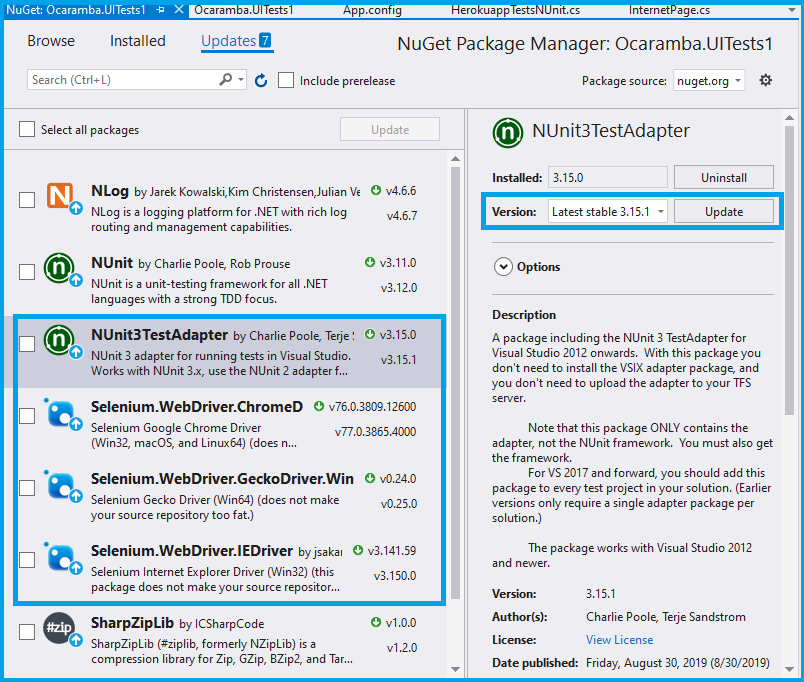Click update arrow icon beside SharpZipLib v1.0.0

click(376, 622)
